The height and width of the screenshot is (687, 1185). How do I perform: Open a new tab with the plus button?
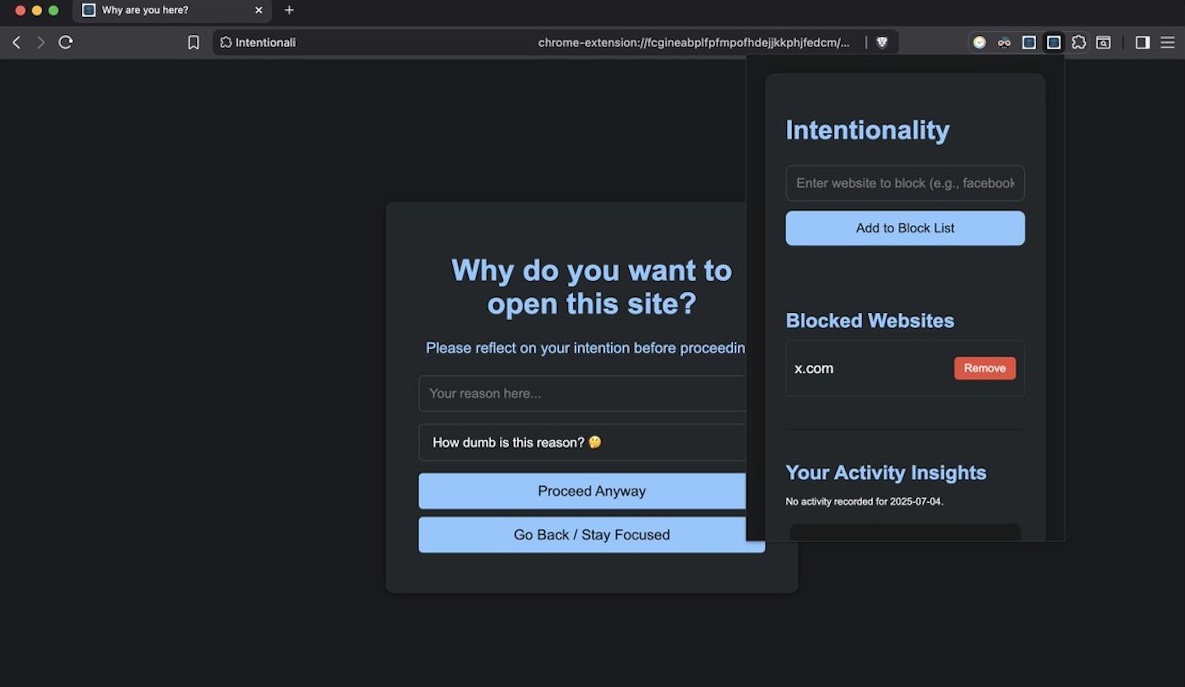coord(289,10)
